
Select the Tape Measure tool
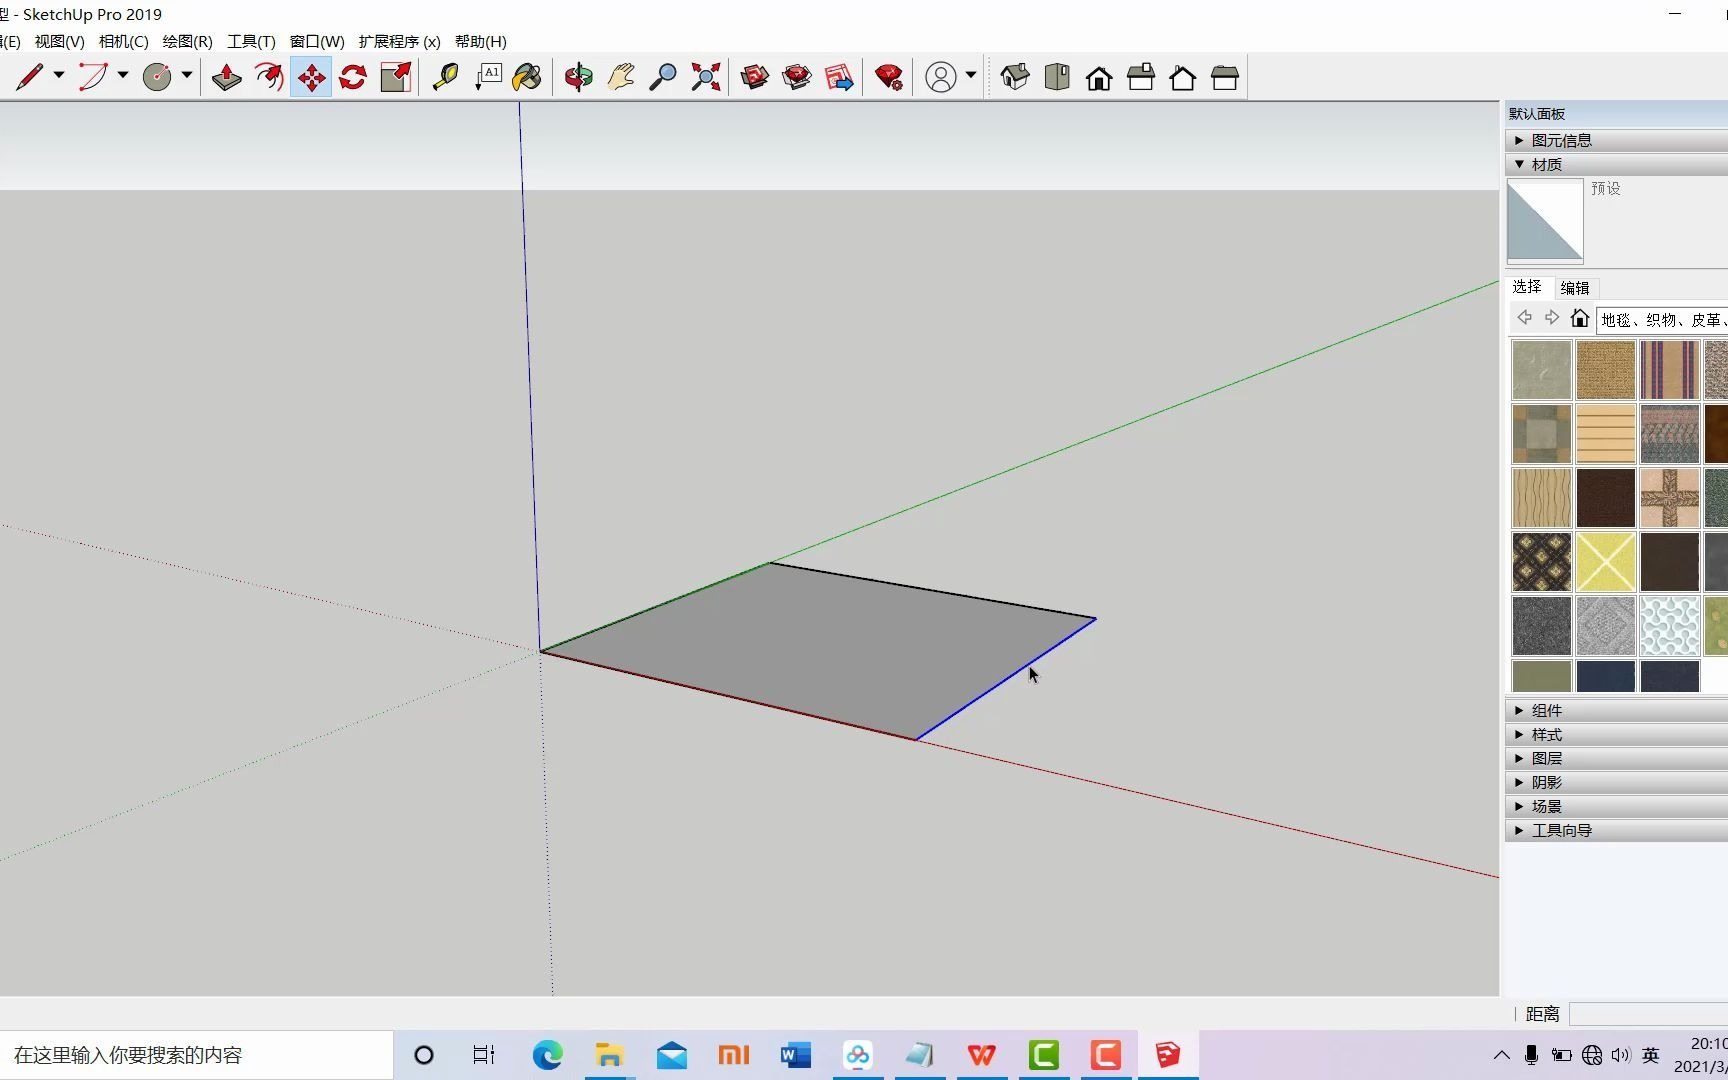(445, 76)
